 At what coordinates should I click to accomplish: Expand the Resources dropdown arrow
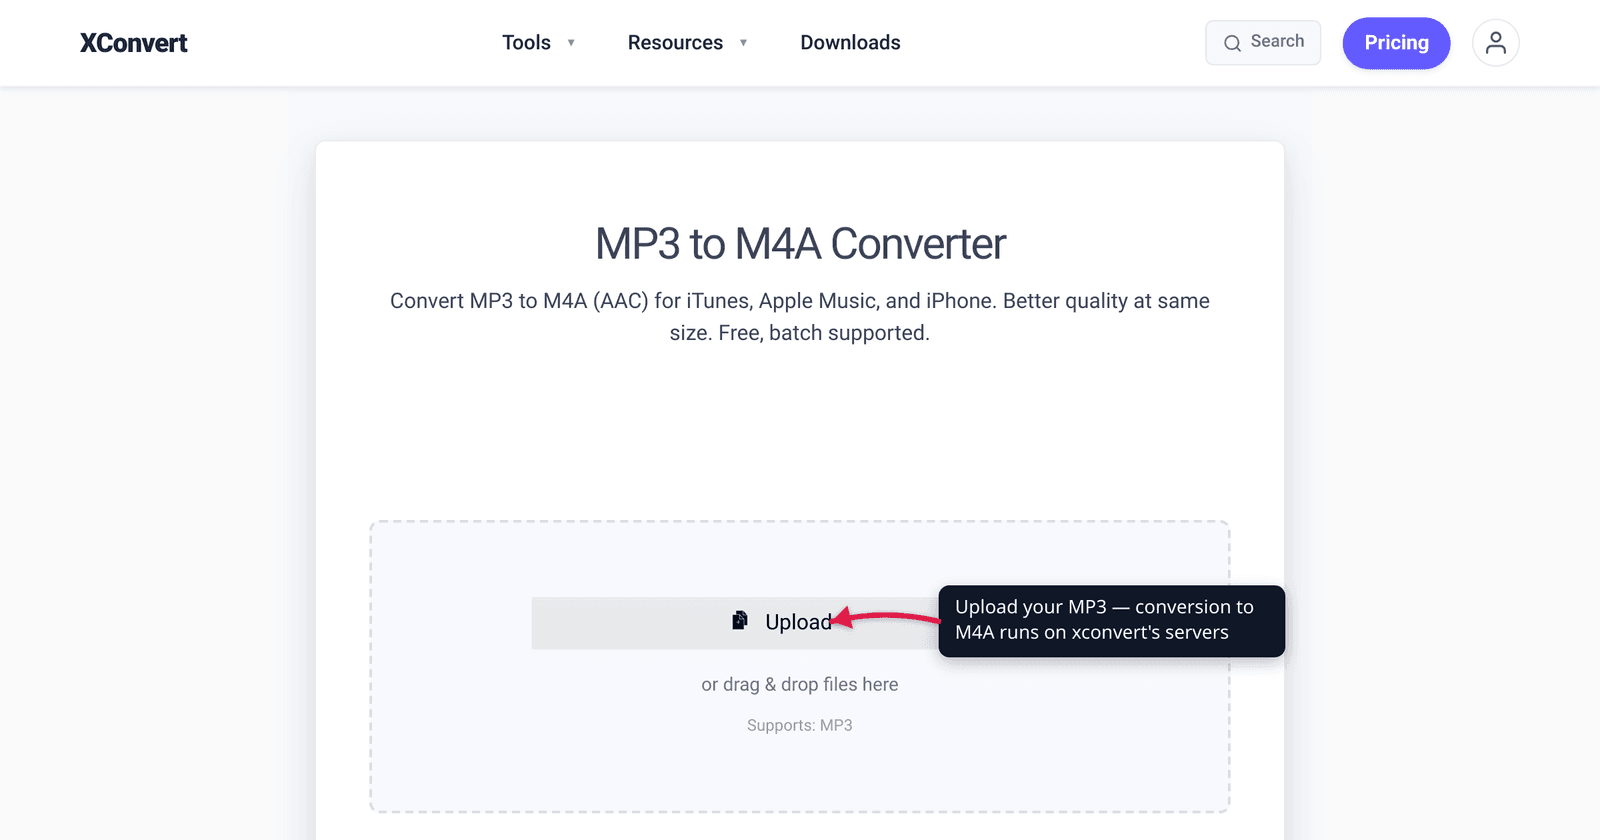(743, 43)
